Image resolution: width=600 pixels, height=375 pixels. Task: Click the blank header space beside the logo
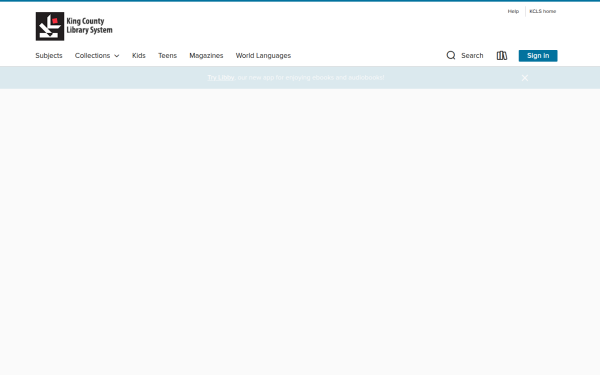[x=306, y=26]
